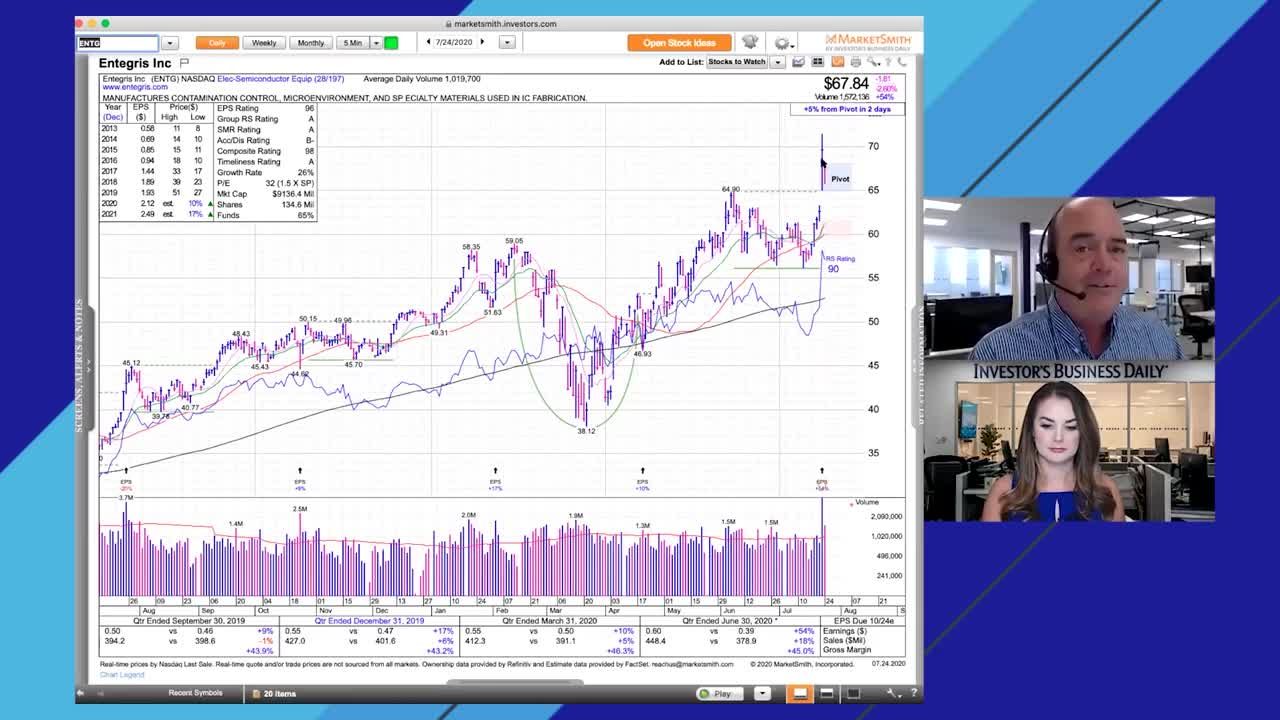Select the Daily chart period
Screen dimensions: 1280x720
[x=217, y=43]
